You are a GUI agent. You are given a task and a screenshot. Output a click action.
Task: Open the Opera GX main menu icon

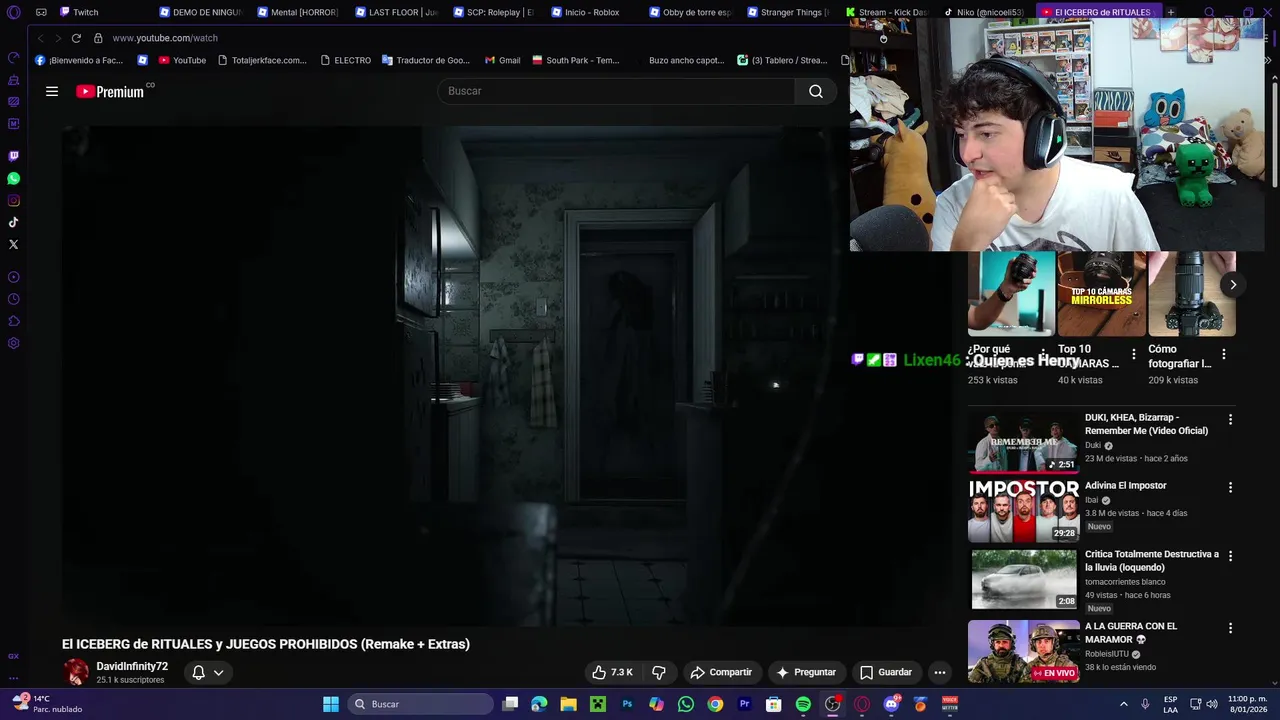(x=13, y=13)
